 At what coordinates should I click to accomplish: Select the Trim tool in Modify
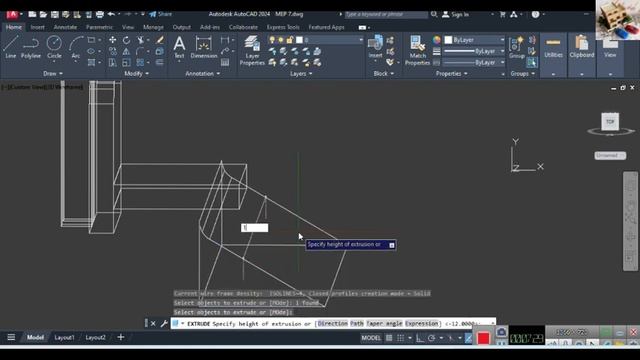(x=141, y=40)
